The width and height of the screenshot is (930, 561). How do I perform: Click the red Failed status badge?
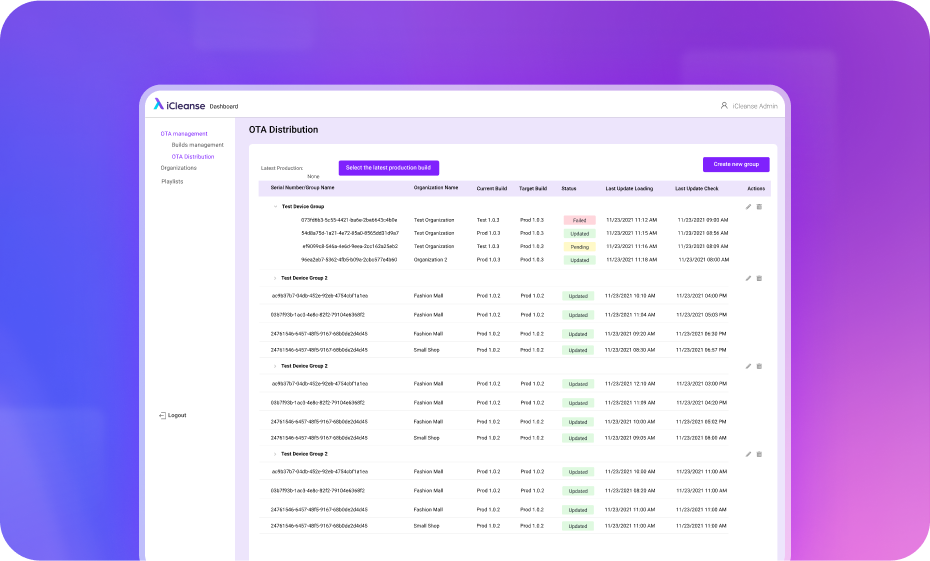click(x=579, y=220)
